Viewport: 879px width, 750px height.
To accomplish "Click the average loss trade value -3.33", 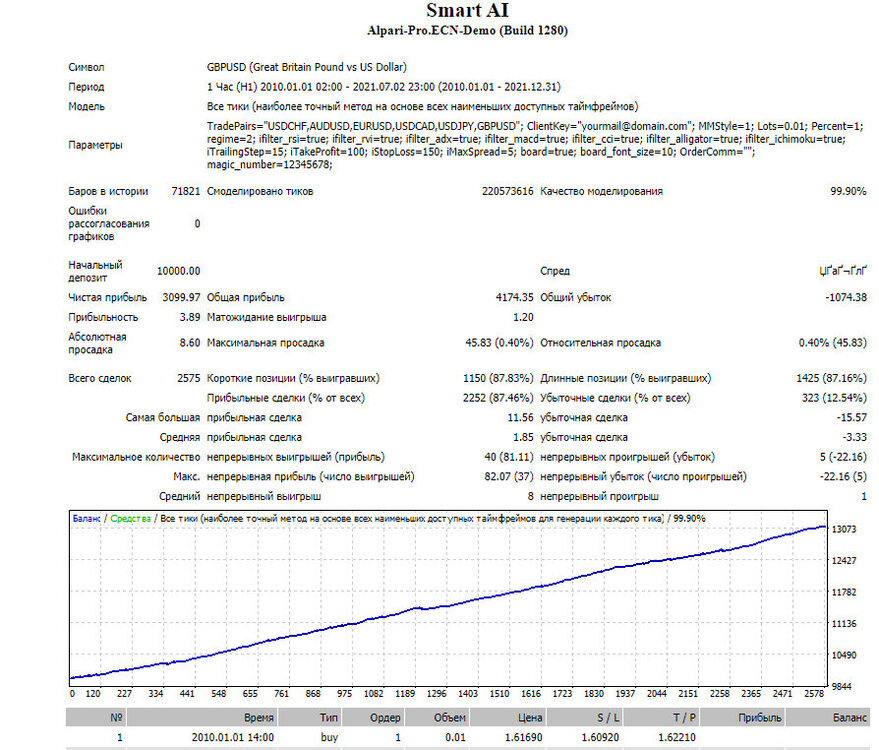I will [x=854, y=437].
